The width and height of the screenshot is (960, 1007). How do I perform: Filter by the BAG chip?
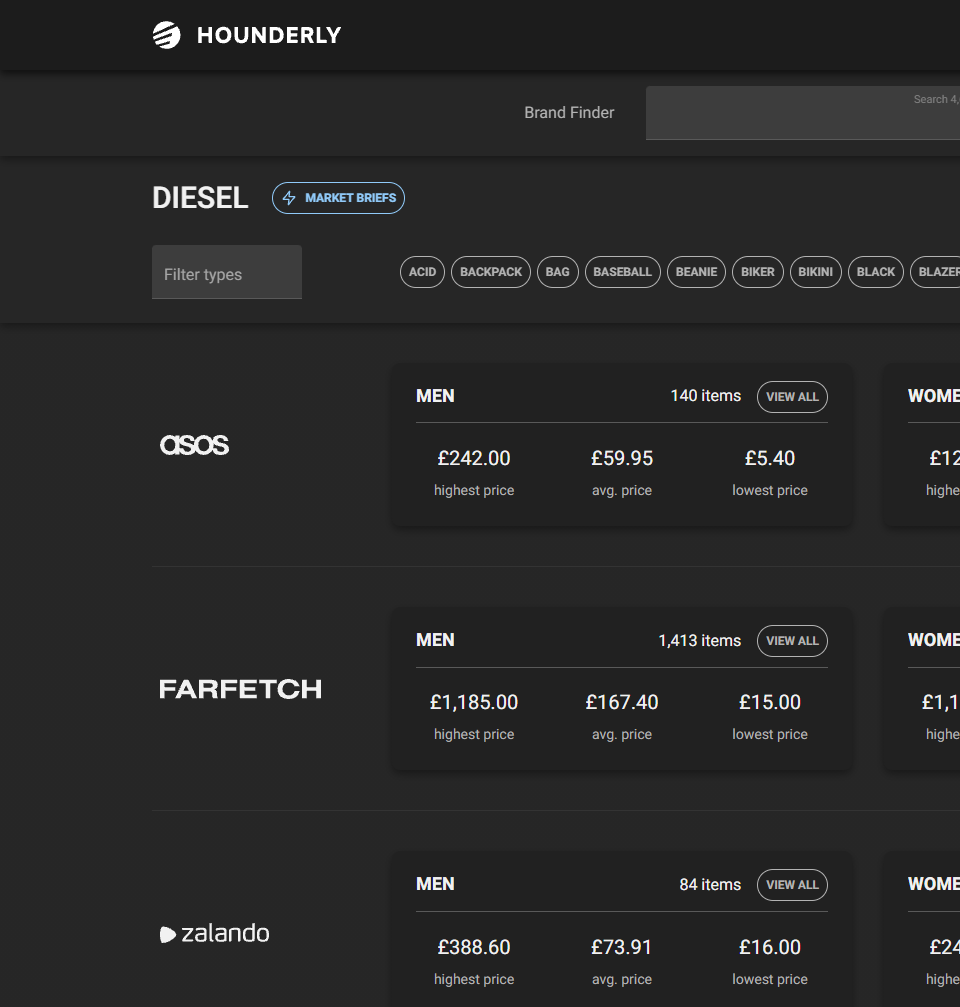coord(557,272)
